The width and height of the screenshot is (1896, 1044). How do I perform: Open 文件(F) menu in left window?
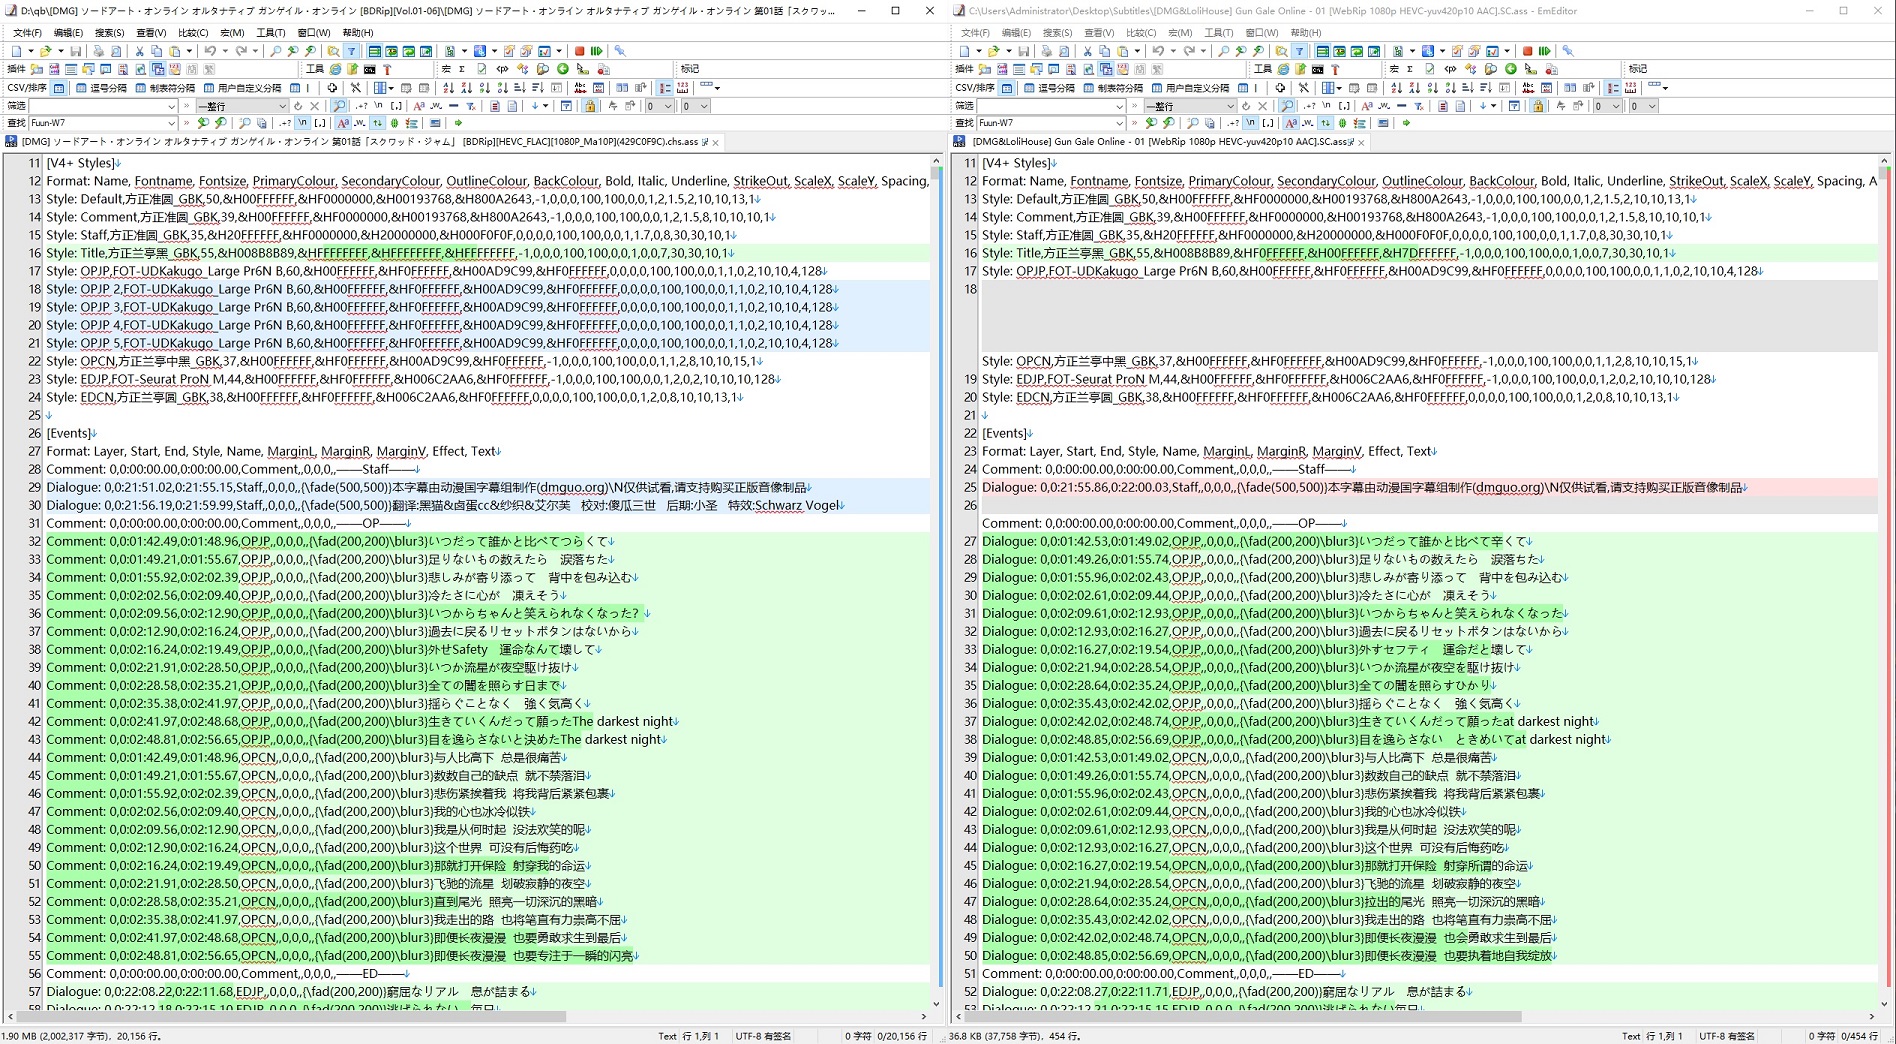coord(27,33)
